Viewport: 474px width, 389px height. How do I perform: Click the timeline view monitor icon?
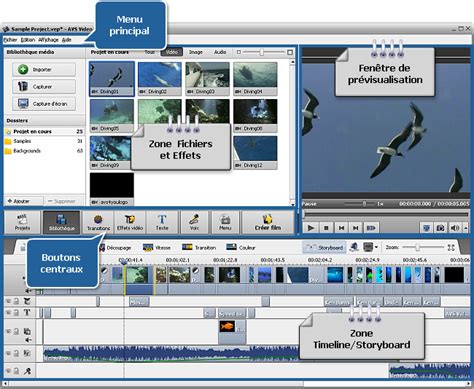click(368, 247)
